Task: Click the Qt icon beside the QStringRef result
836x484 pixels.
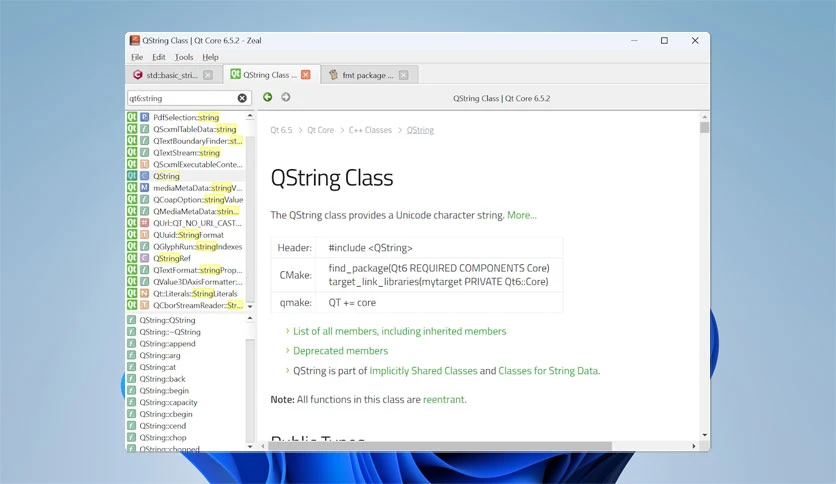Action: click(x=132, y=258)
